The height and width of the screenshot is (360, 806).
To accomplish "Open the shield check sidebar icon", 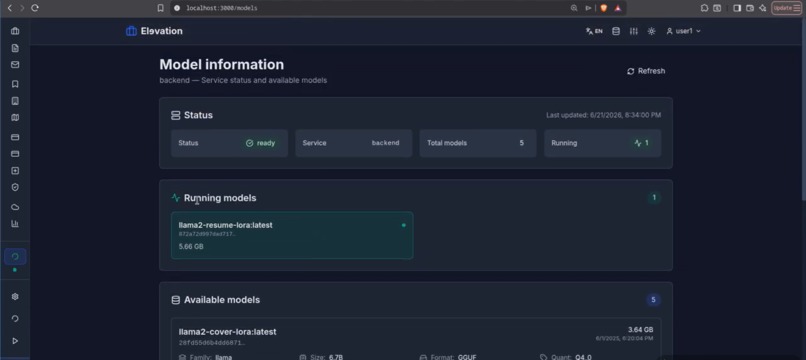I will click(x=15, y=187).
